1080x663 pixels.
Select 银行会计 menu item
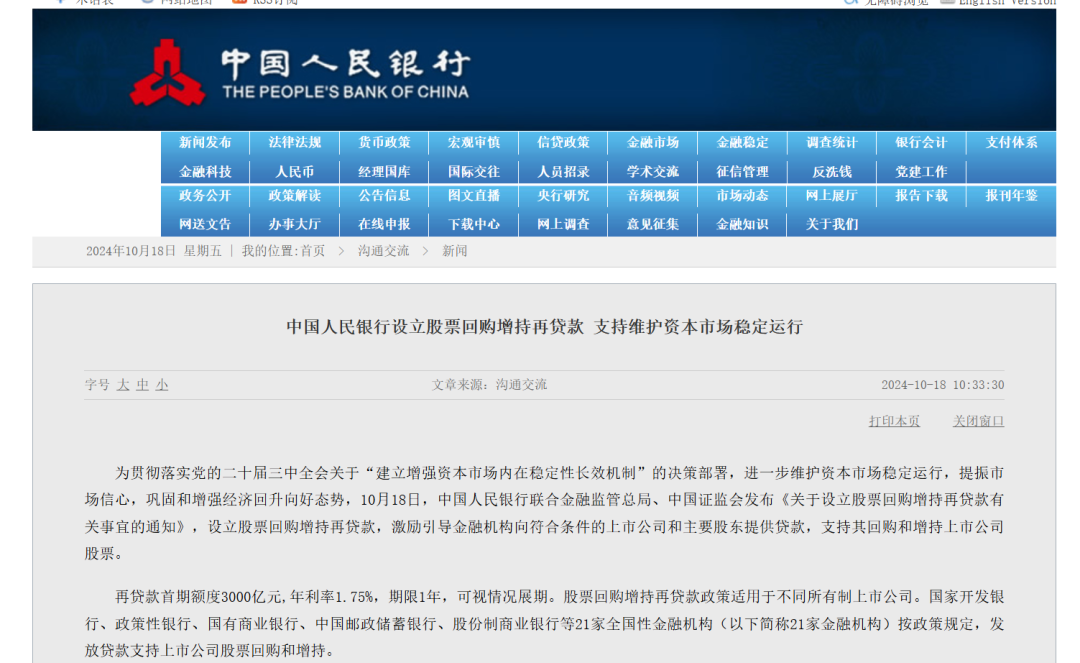pyautogui.click(x=922, y=143)
